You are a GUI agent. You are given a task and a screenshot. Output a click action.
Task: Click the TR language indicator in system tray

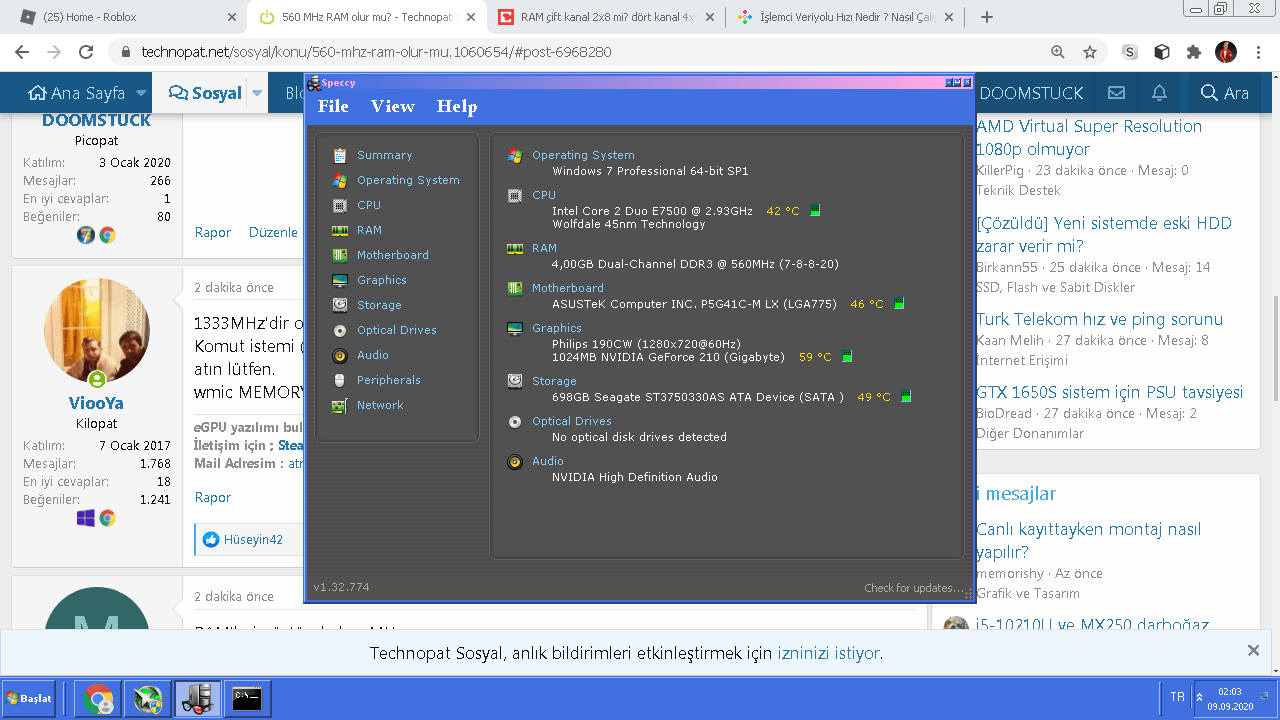1177,697
